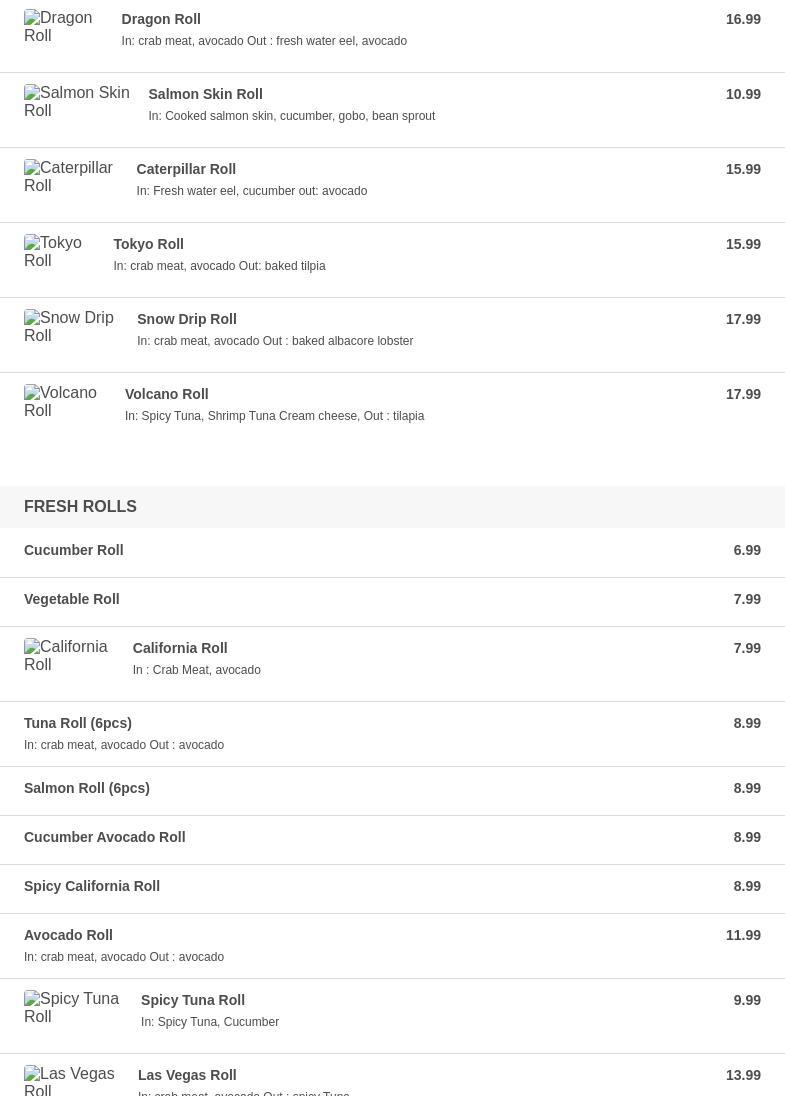
Task: Click the Salmon Skin Roll image thumbnail
Action: pos(78,102)
